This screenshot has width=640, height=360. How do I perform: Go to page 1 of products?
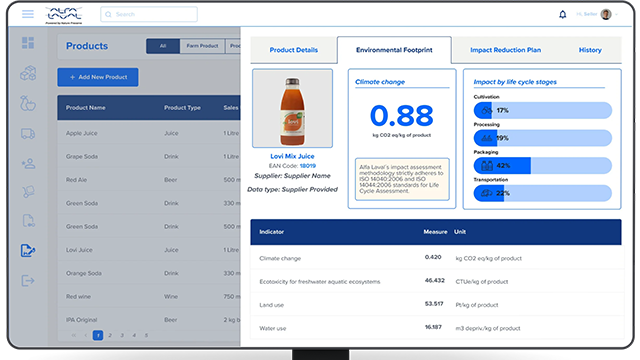click(x=98, y=335)
